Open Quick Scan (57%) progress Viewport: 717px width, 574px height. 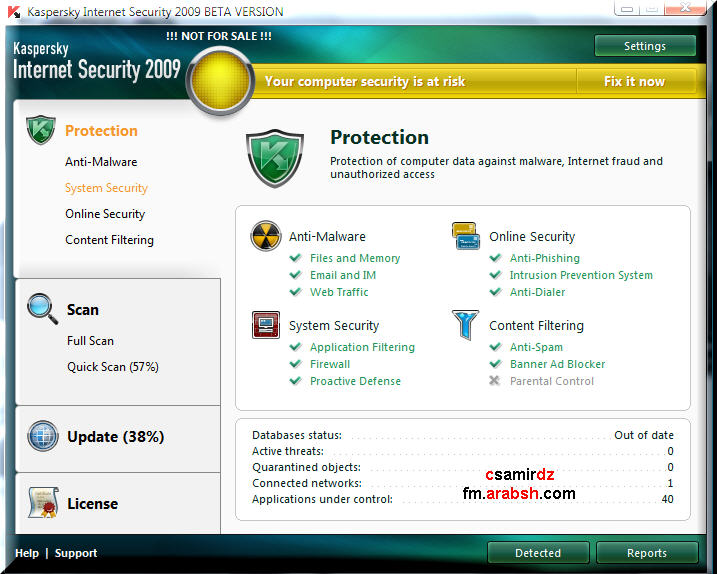112,367
